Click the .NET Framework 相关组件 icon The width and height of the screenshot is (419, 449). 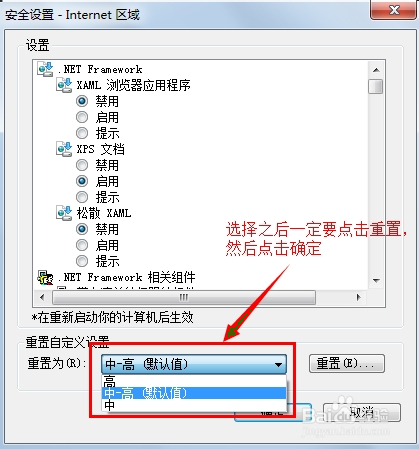(46, 277)
